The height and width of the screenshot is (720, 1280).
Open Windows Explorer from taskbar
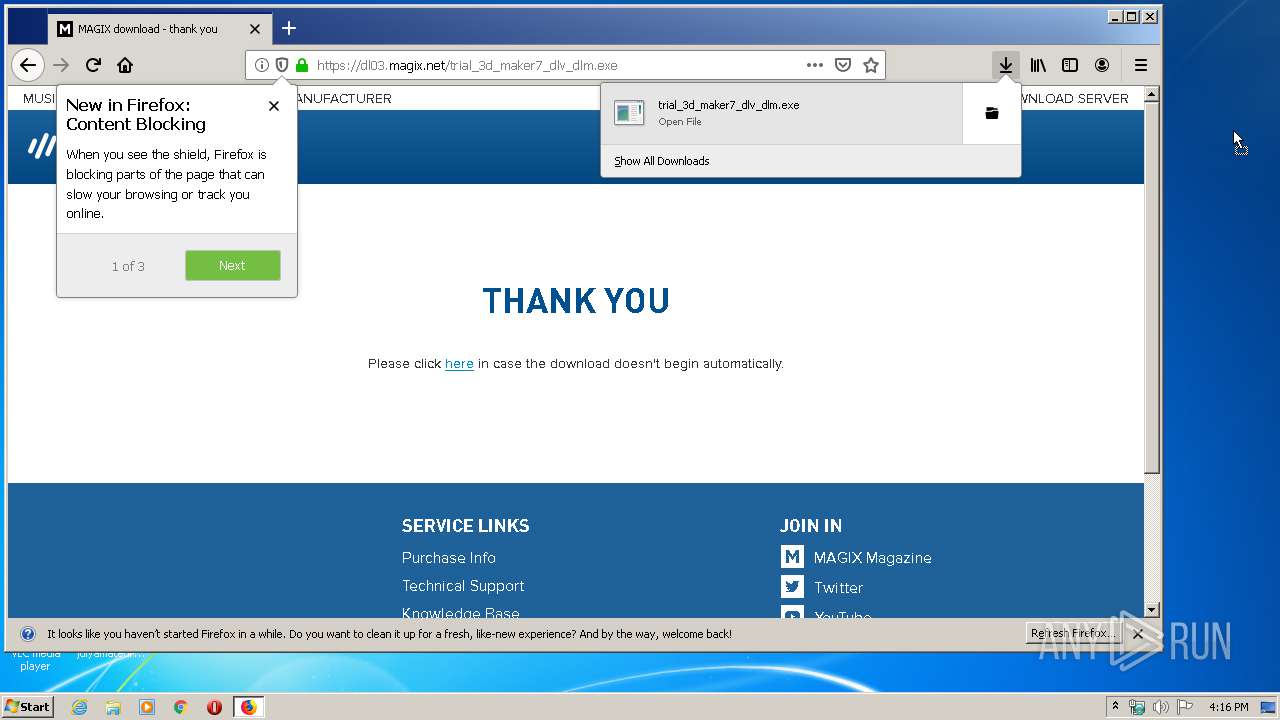[x=113, y=707]
